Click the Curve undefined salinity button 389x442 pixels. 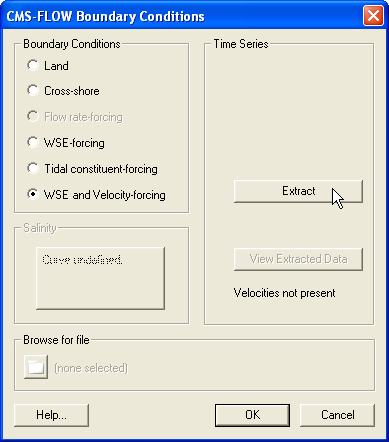pos(100,278)
